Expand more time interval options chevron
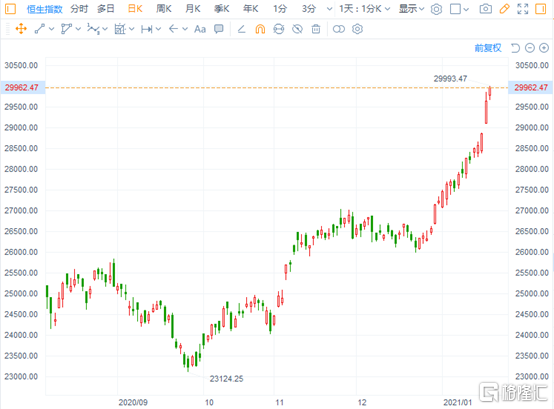The width and height of the screenshot is (554, 409). tap(329, 9)
